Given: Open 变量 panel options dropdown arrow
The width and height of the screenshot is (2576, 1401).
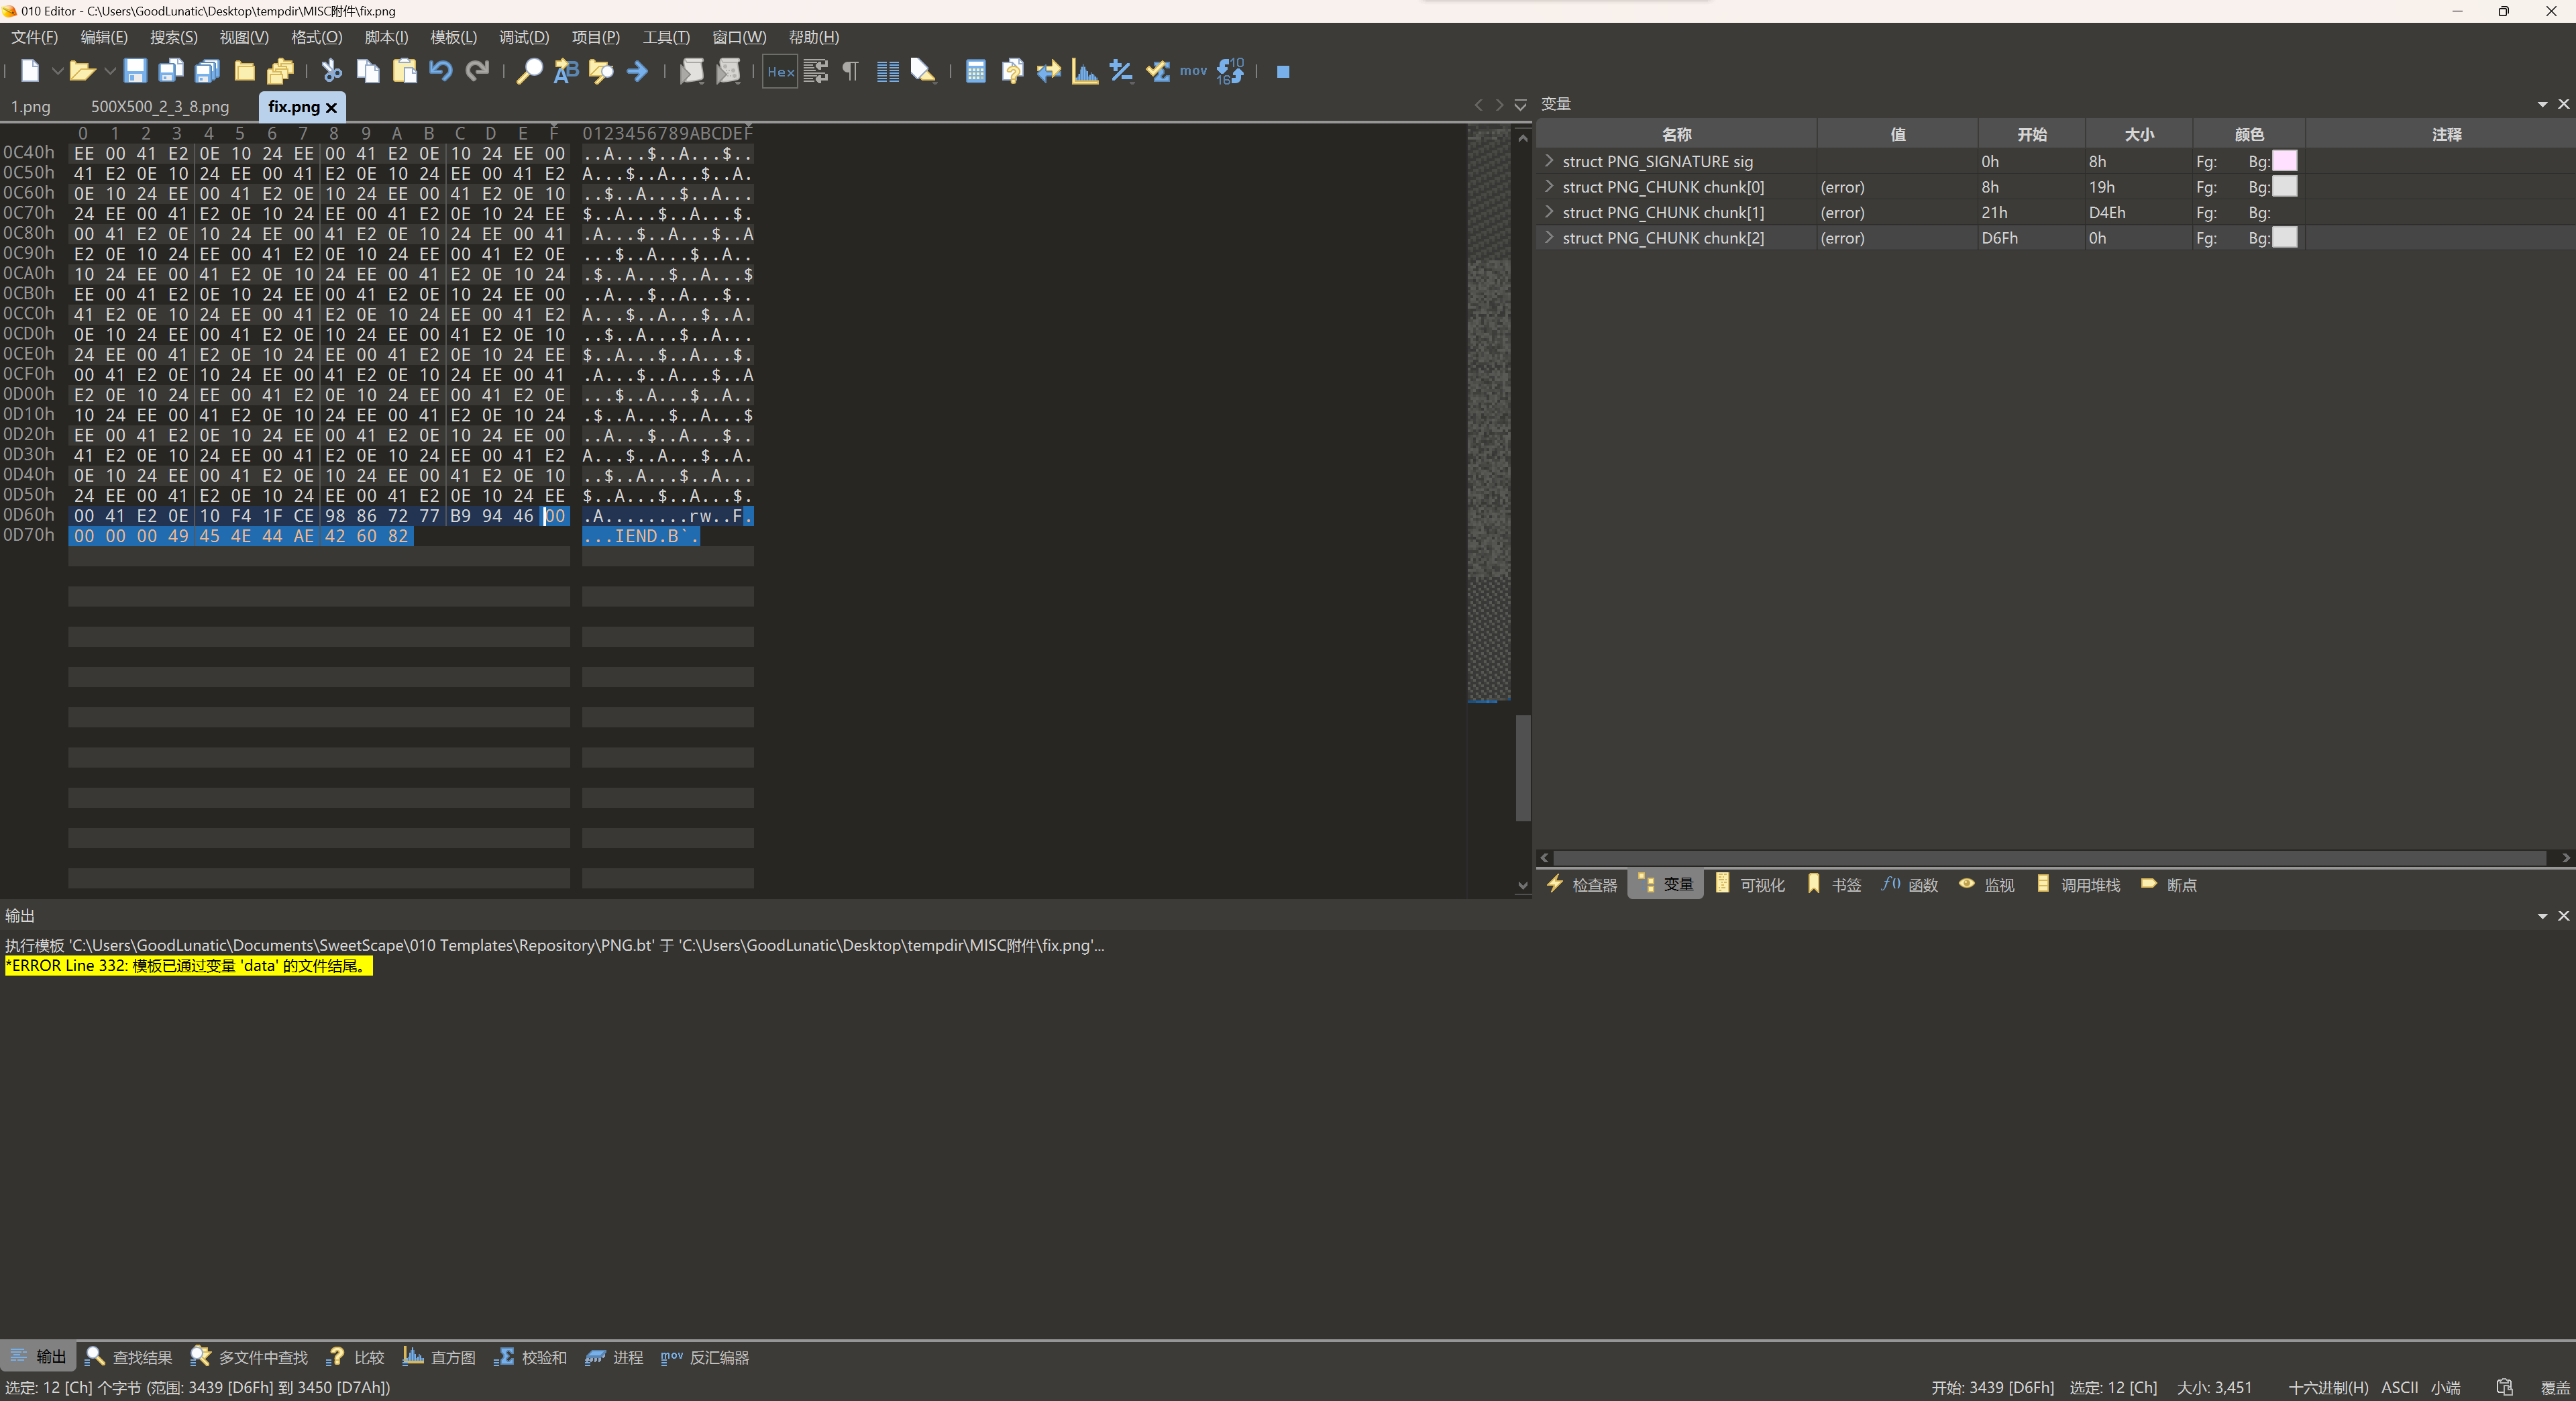Looking at the screenshot, I should pos(2542,104).
